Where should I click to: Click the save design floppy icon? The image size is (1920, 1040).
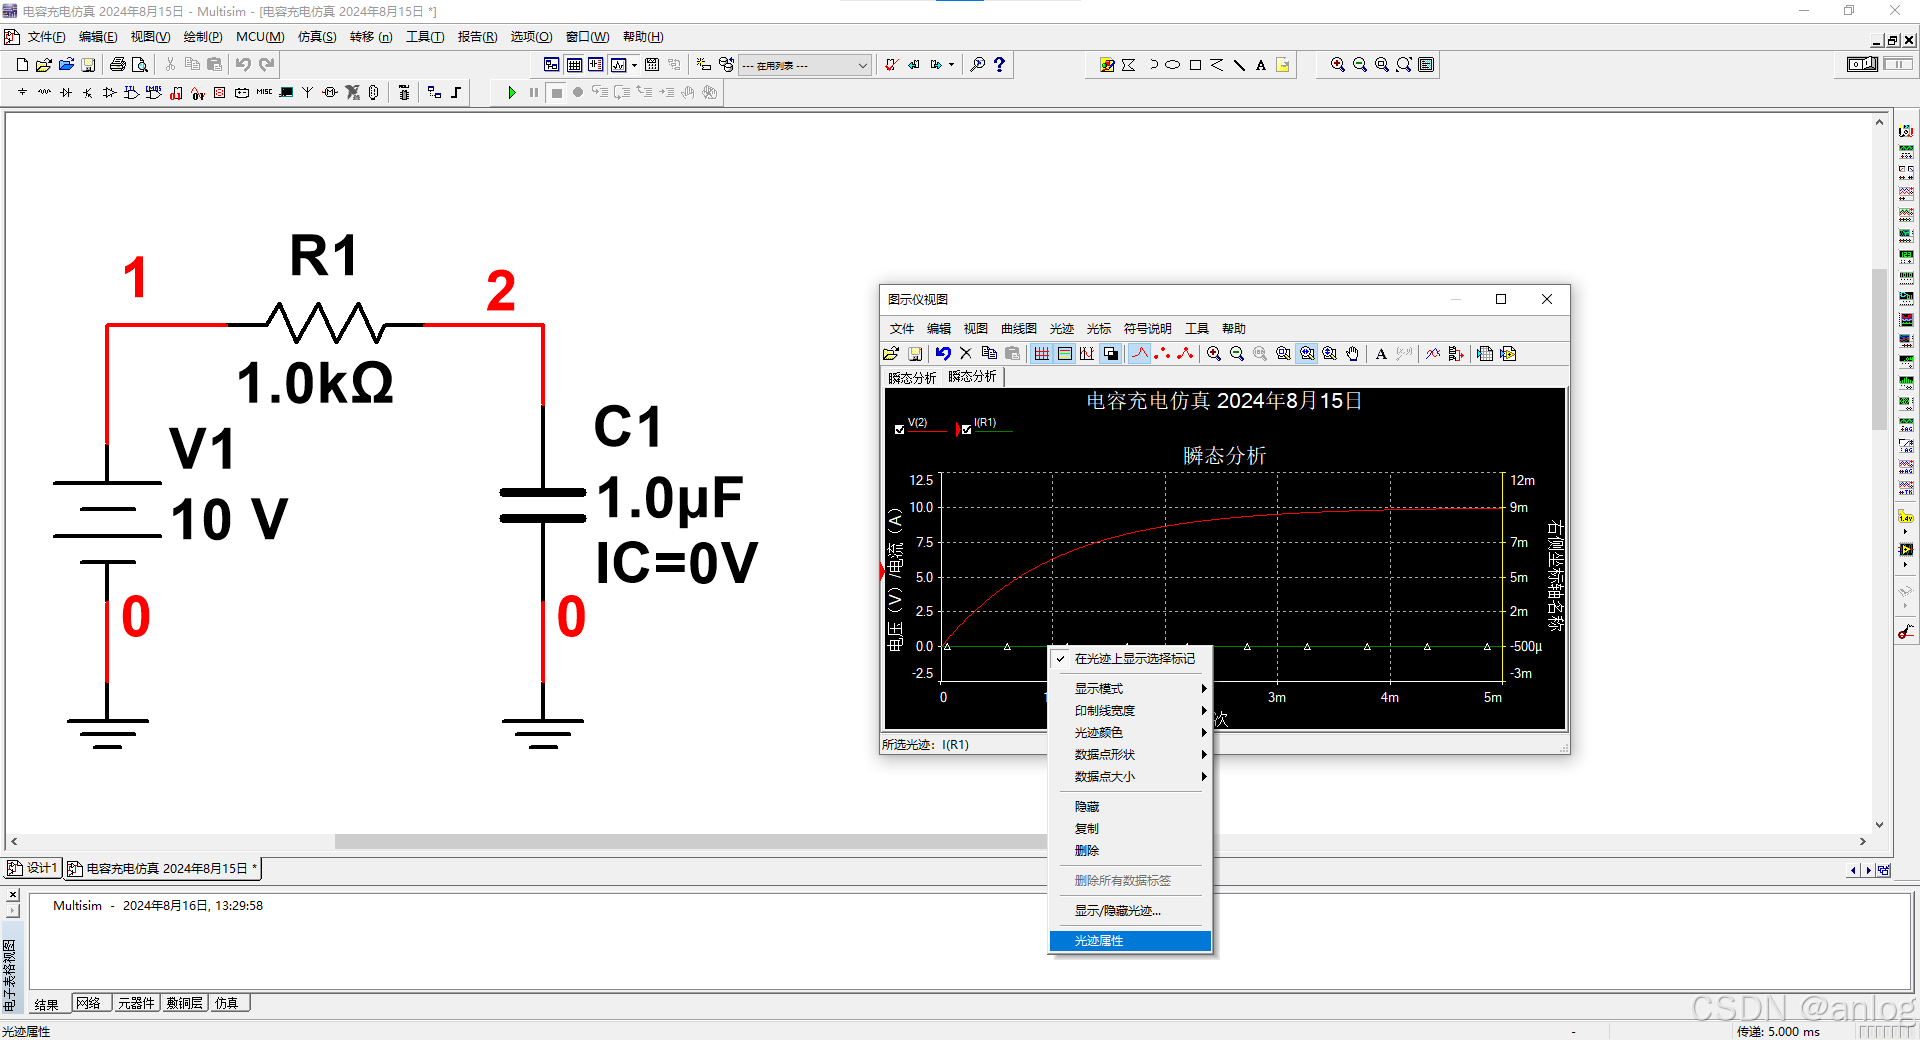pos(88,65)
